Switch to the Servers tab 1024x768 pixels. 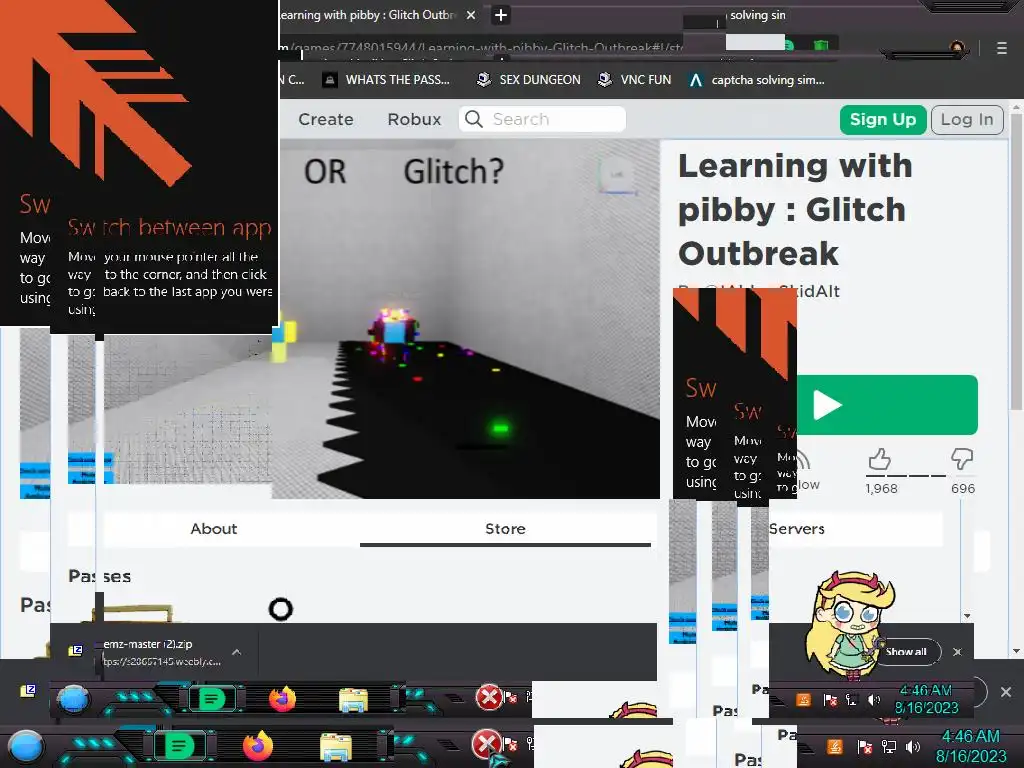pyautogui.click(x=797, y=529)
